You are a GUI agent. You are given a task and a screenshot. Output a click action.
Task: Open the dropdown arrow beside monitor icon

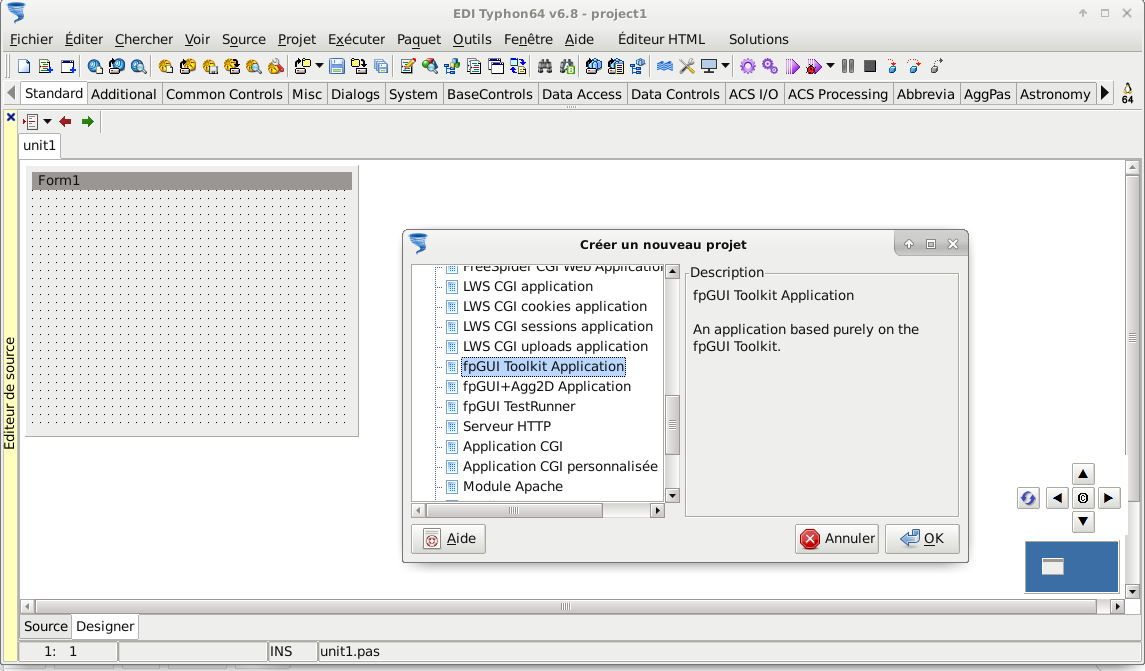pos(725,66)
